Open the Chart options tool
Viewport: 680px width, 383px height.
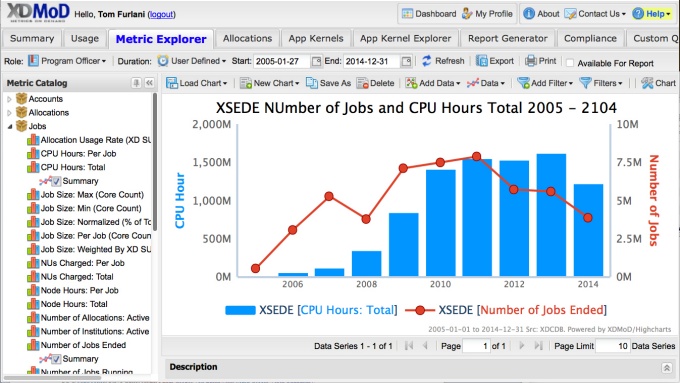click(x=658, y=83)
